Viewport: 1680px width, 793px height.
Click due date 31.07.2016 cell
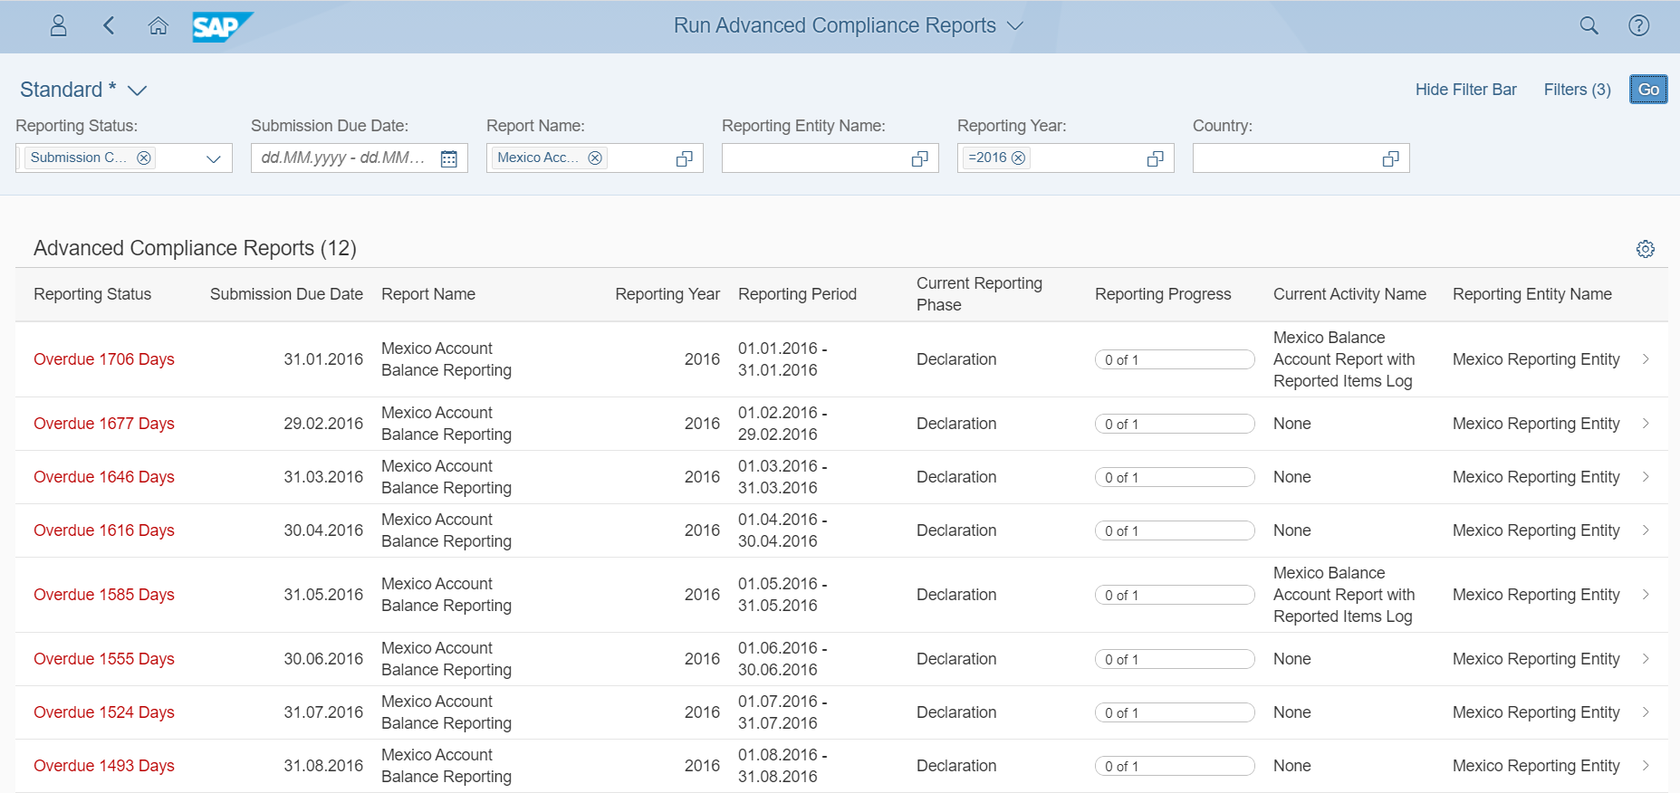click(x=323, y=712)
